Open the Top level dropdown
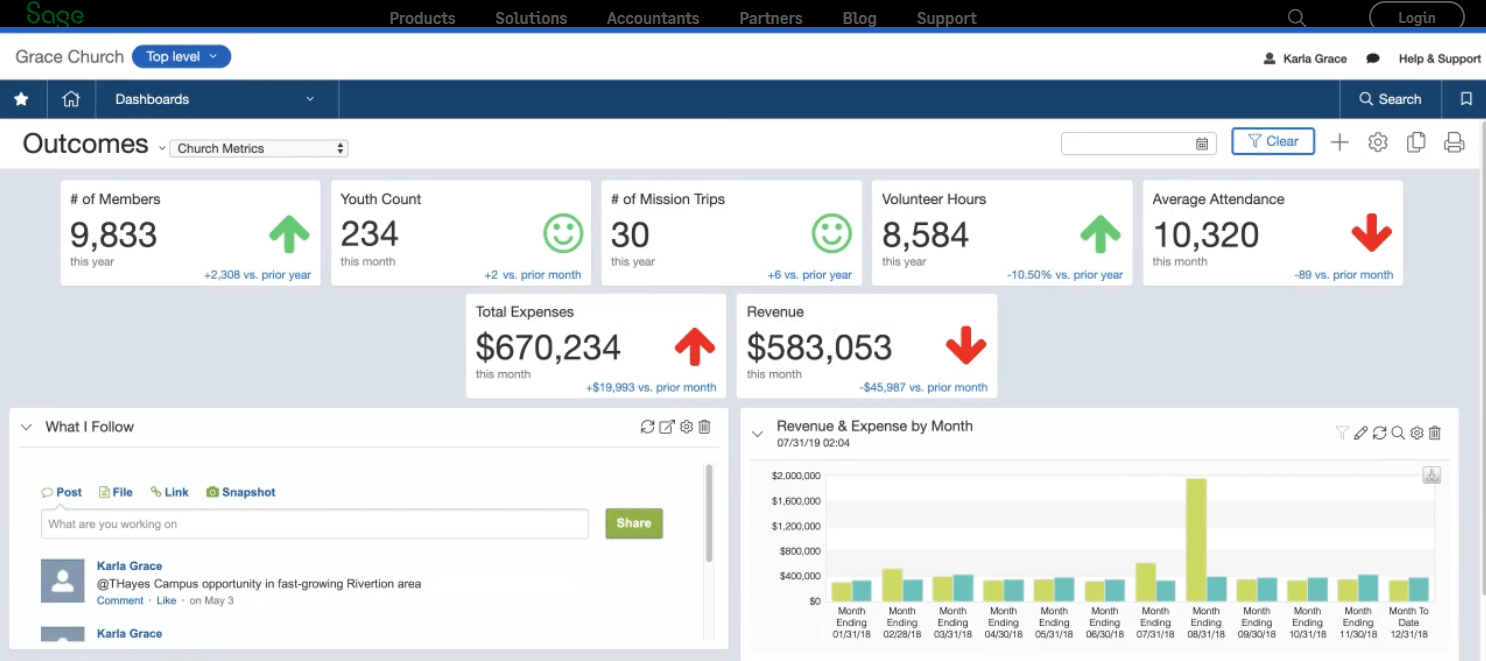This screenshot has height=661, width=1486. [181, 57]
